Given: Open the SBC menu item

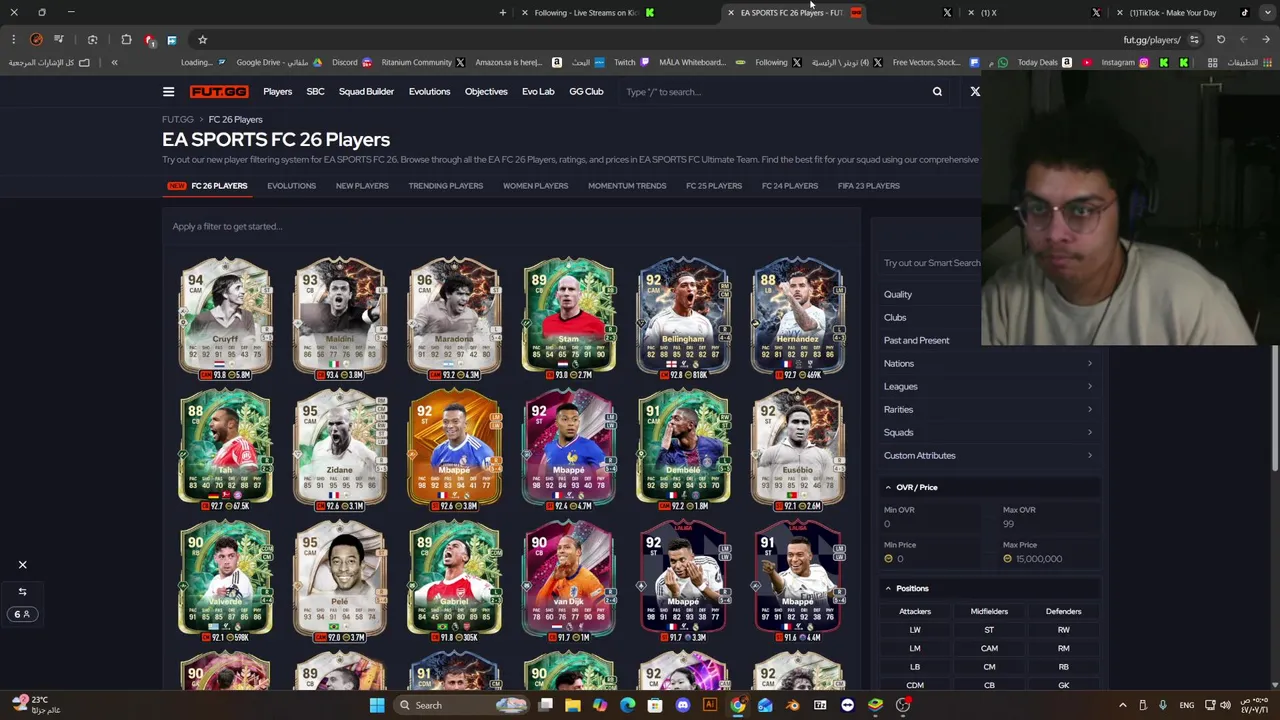Looking at the screenshot, I should pos(315,92).
